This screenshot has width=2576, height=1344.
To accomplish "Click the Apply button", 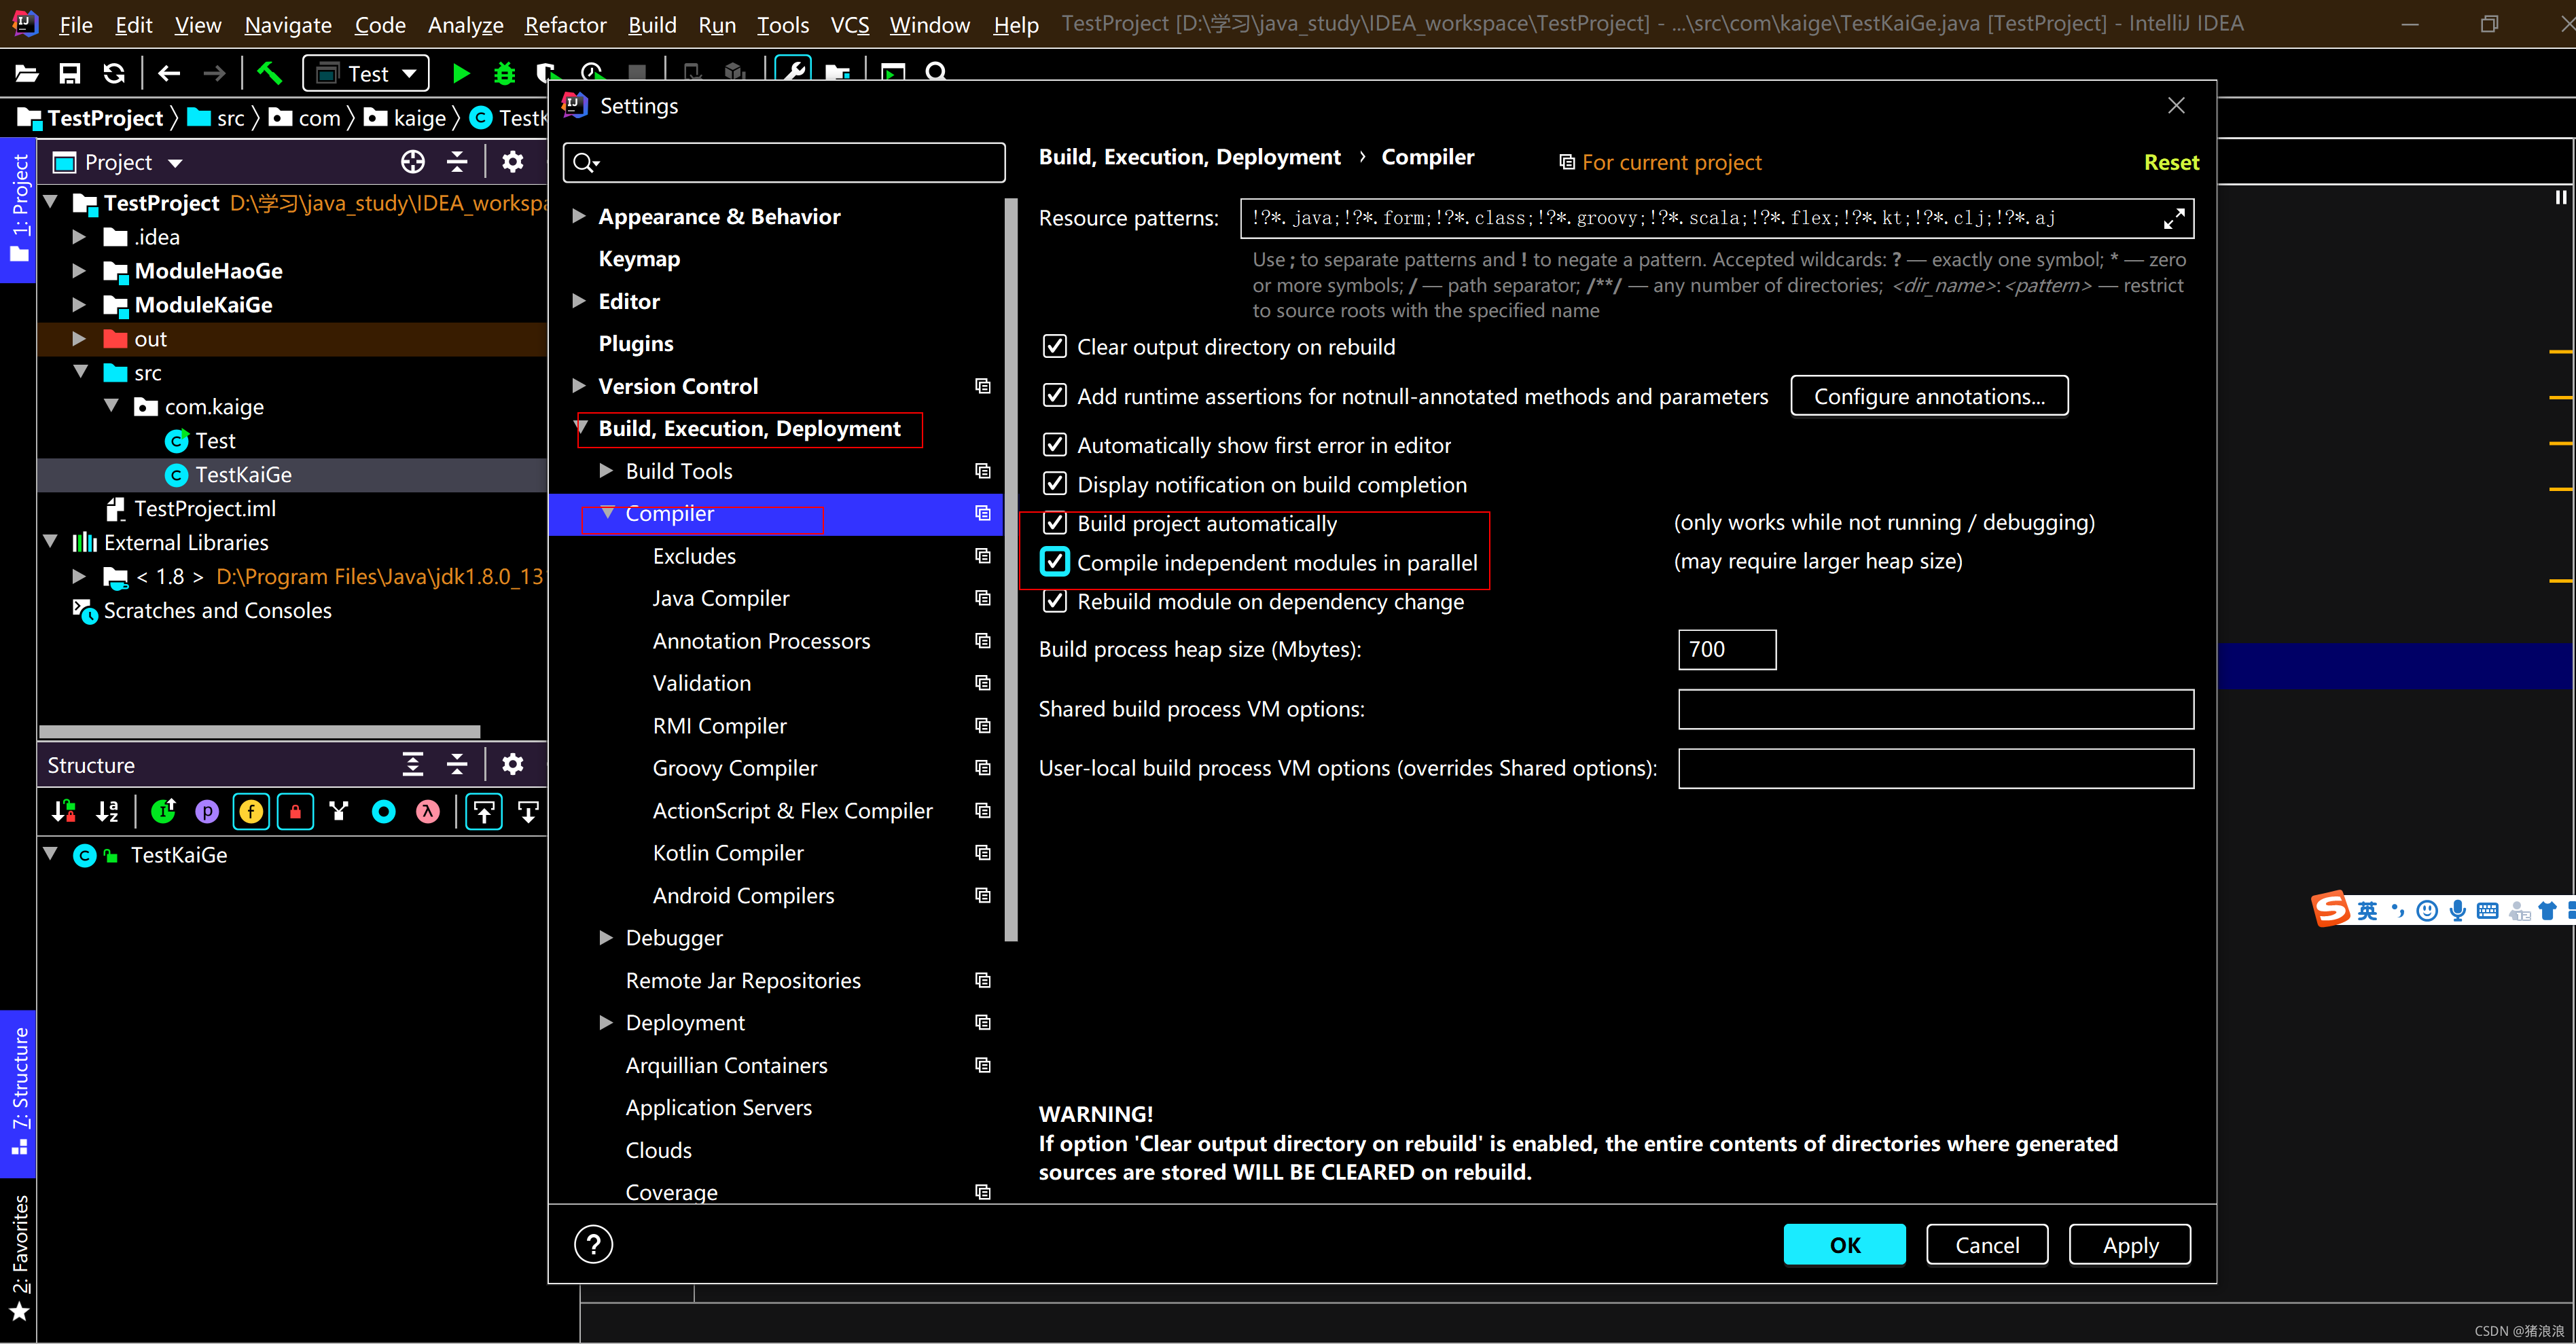I will pos(2130,1245).
